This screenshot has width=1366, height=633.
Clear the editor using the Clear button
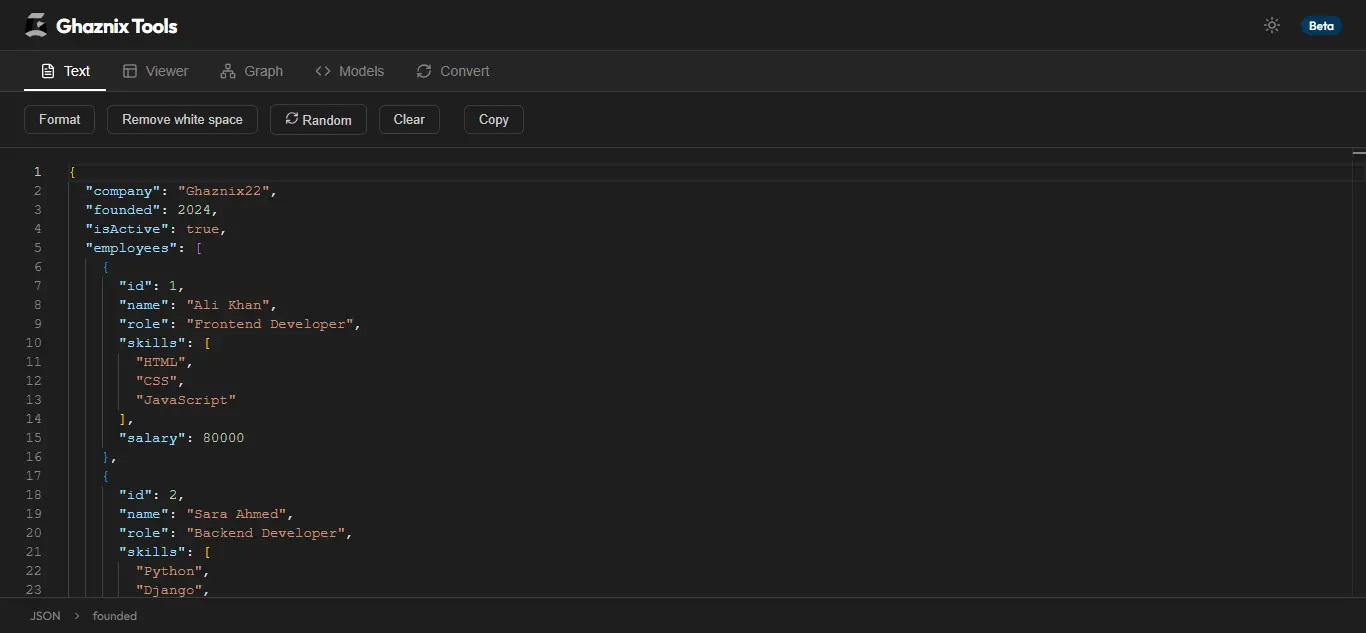click(x=409, y=119)
